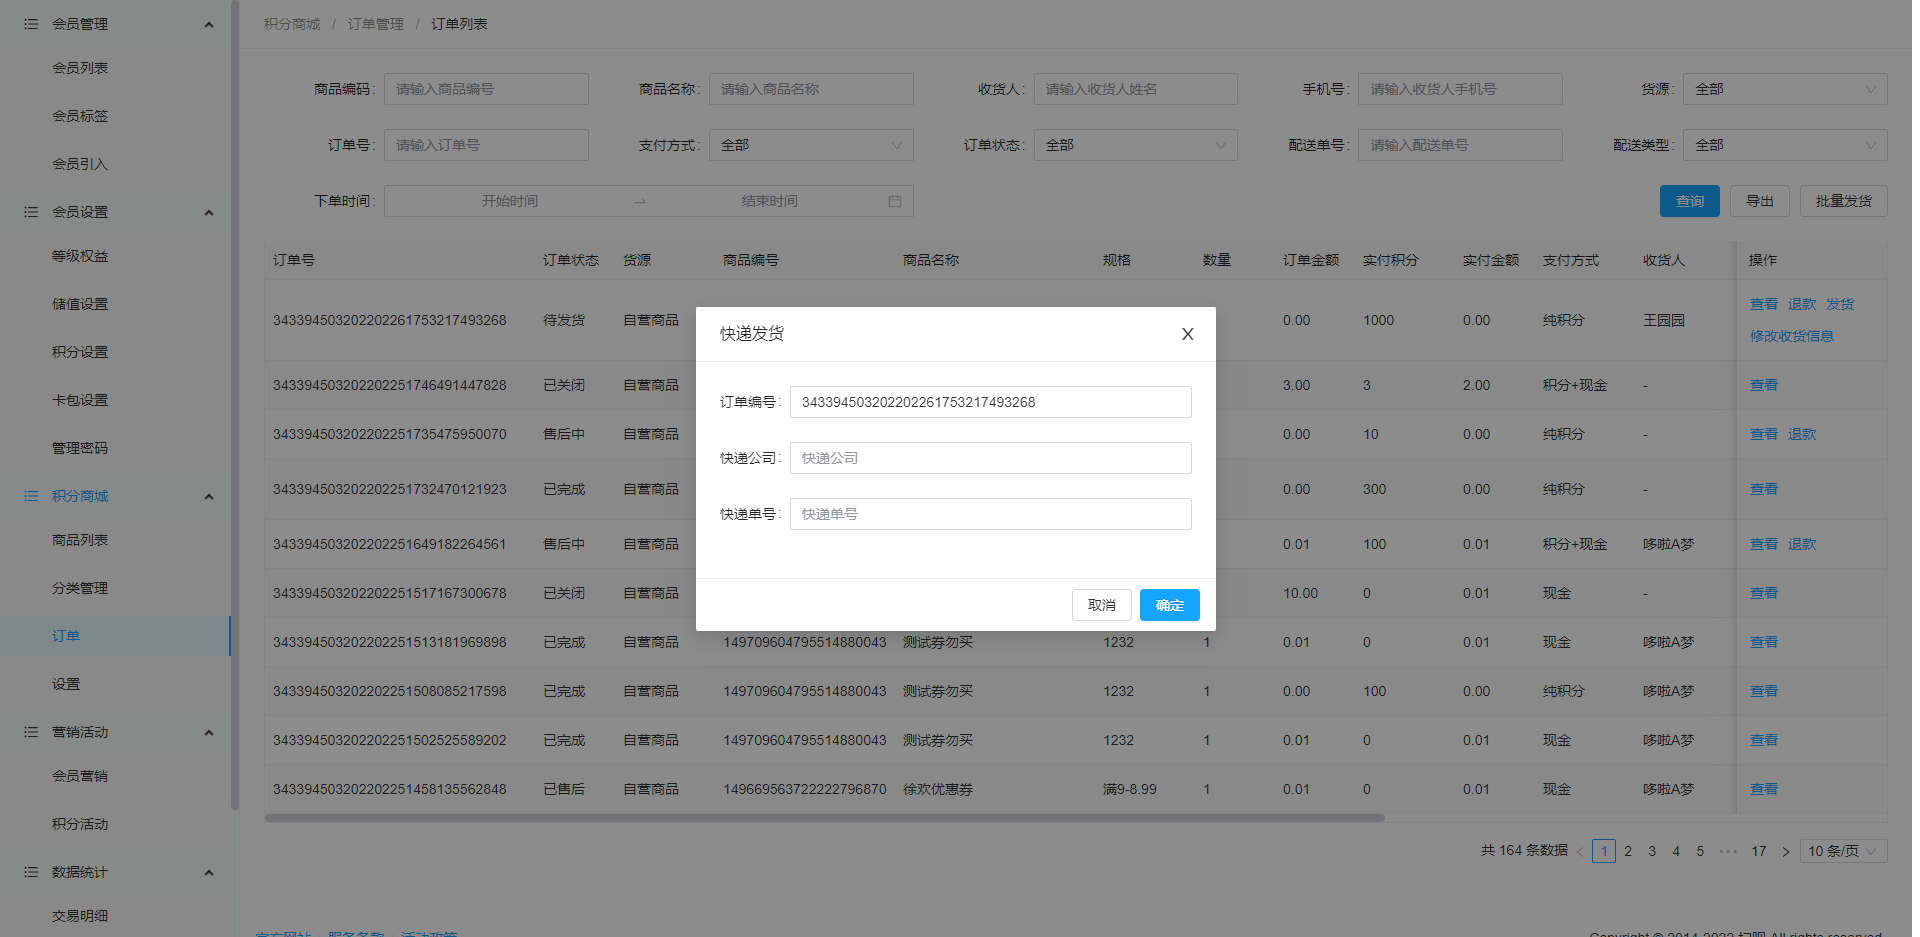The image size is (1920, 937).
Task: Click the horizontal scrollbar under the table
Action: tap(825, 818)
